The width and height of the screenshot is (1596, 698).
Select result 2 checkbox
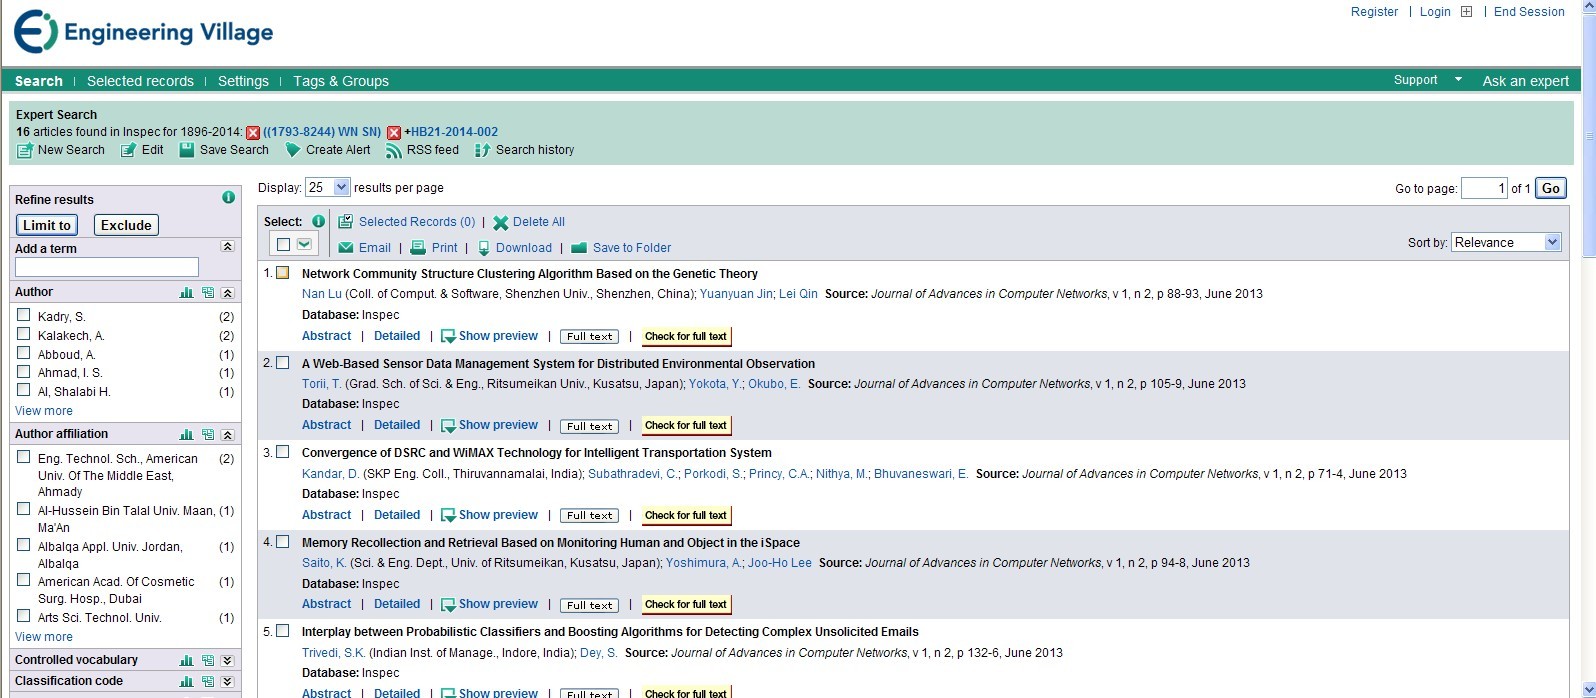pos(283,363)
